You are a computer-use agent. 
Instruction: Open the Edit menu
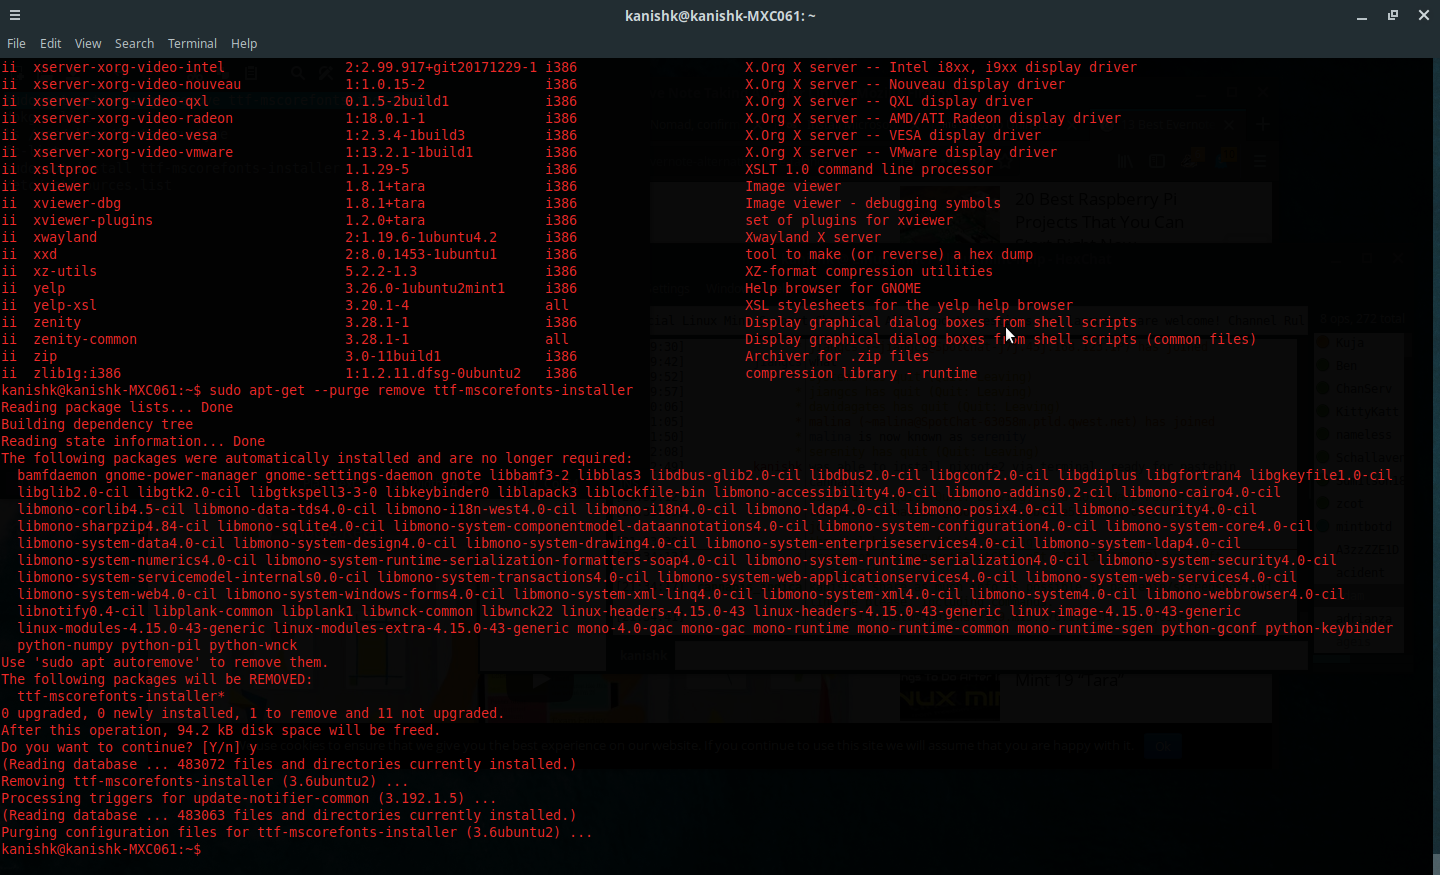click(x=51, y=44)
